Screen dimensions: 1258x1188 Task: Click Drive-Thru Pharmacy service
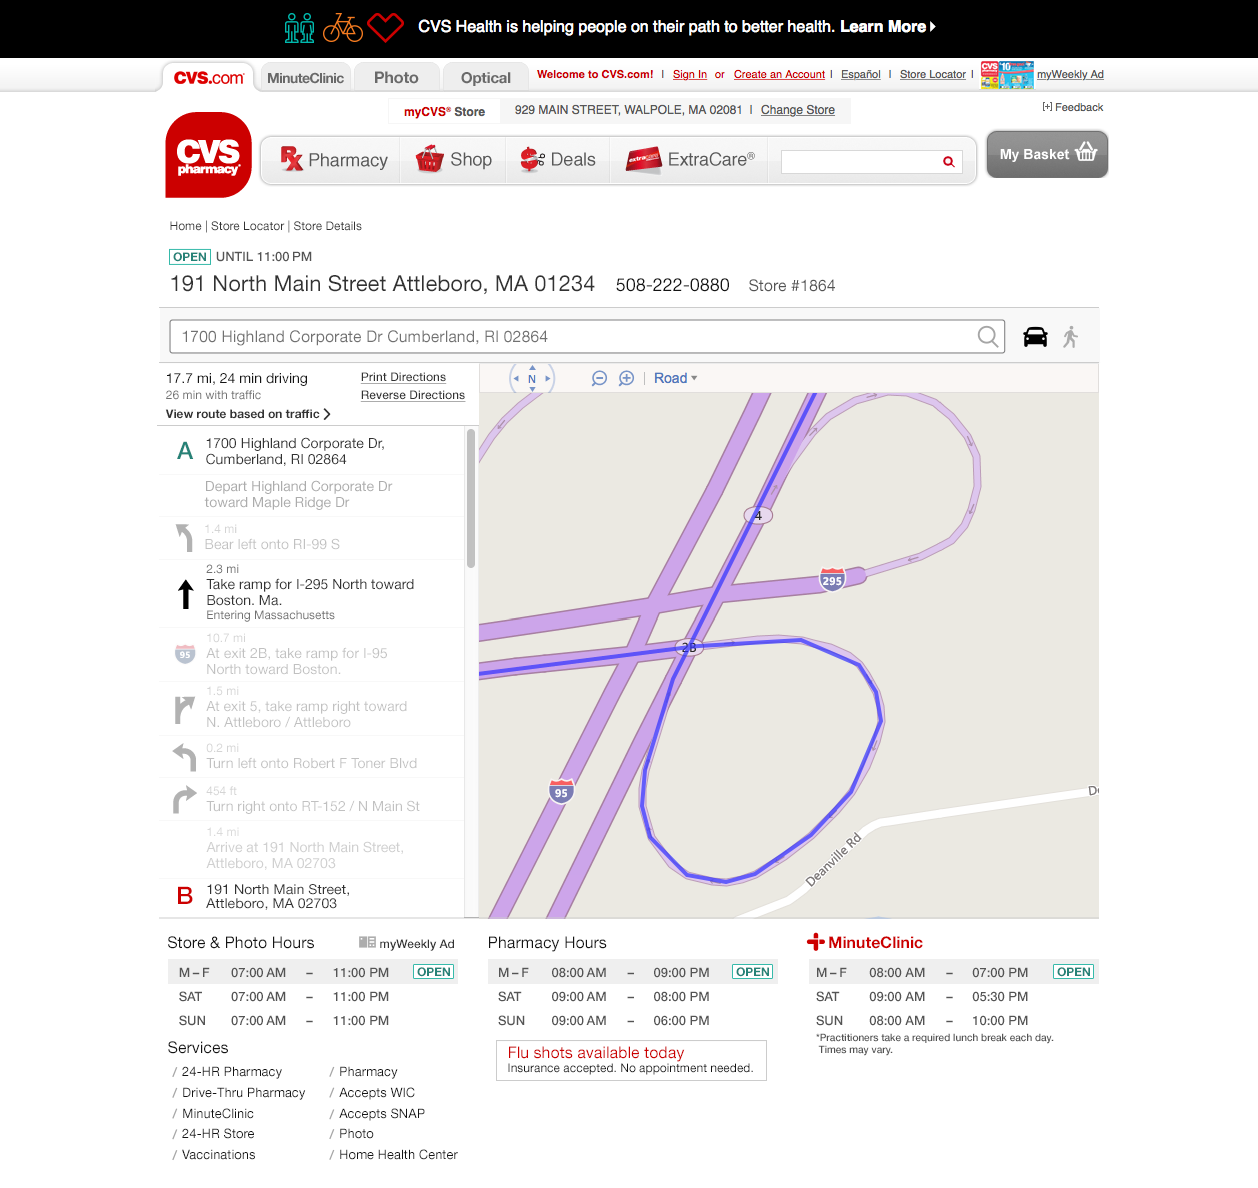[x=243, y=1093]
